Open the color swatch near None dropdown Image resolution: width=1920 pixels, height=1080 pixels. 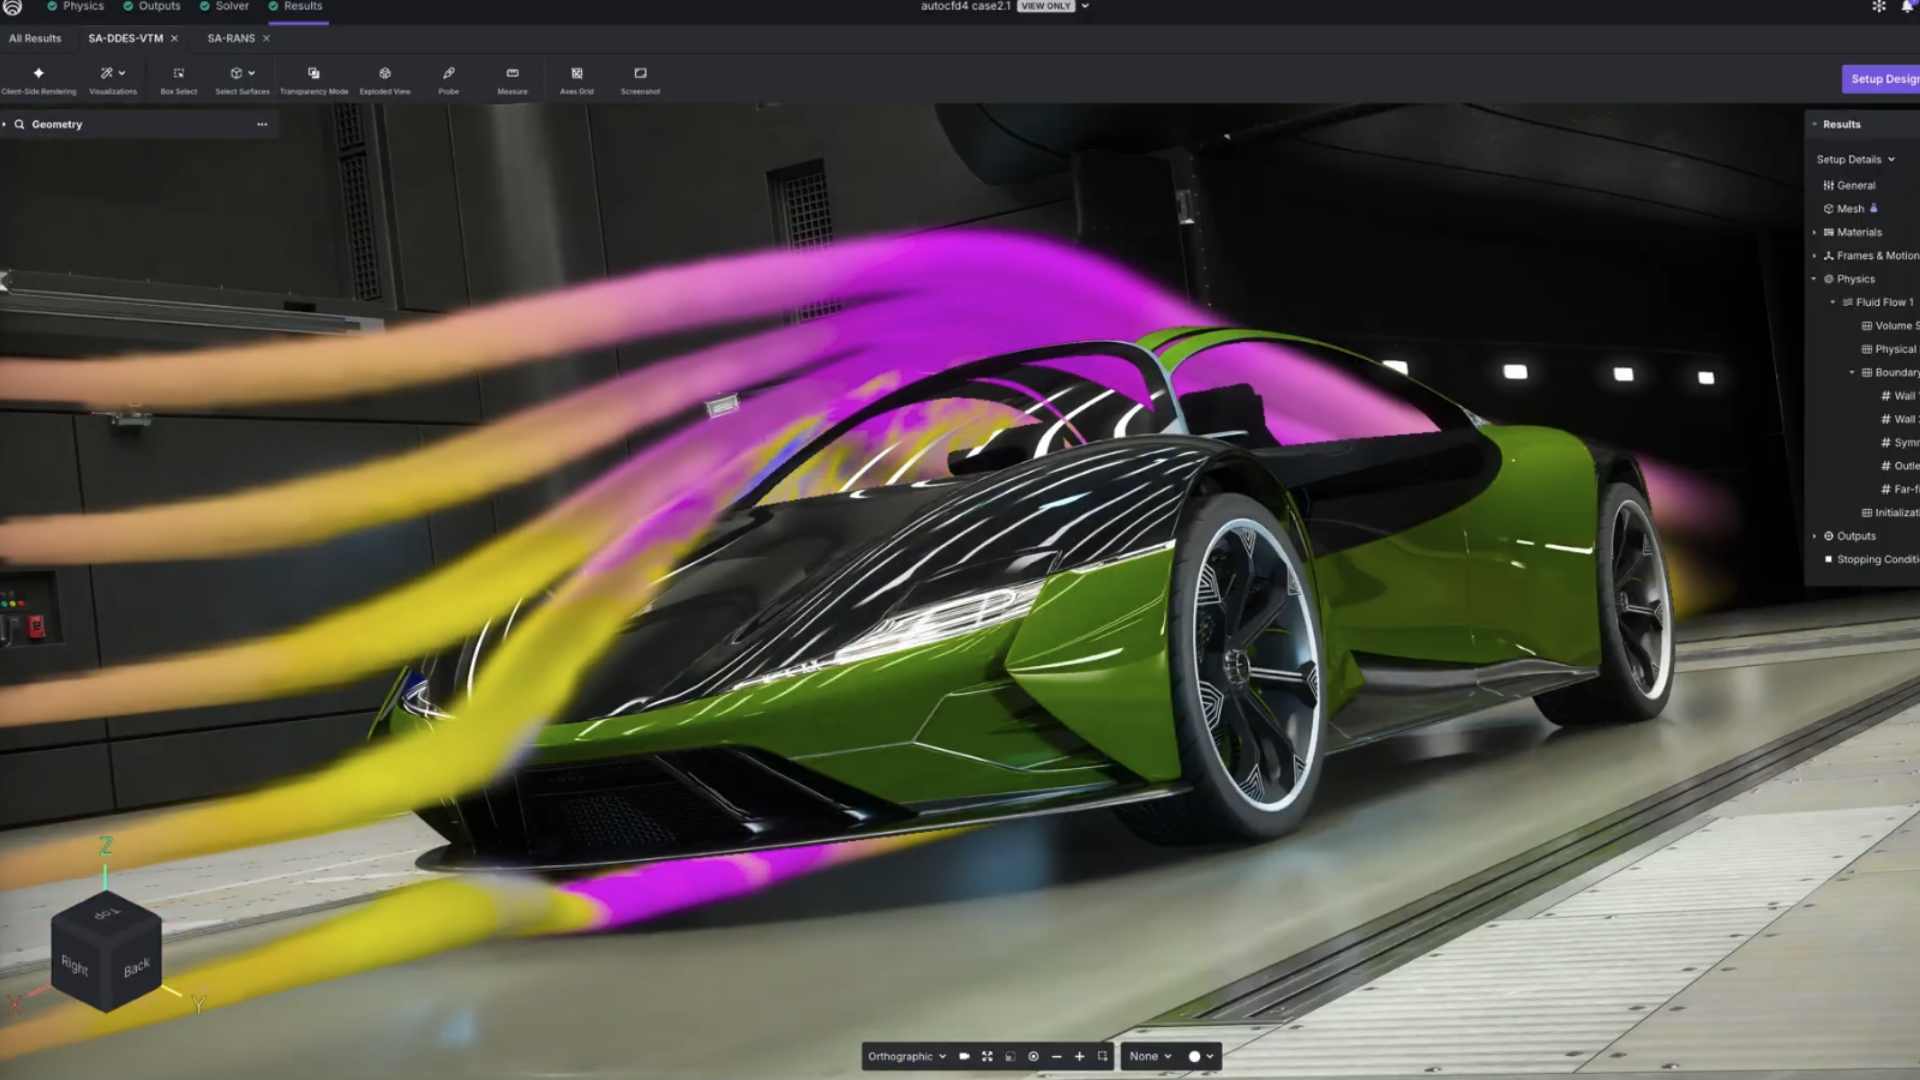point(1194,1056)
